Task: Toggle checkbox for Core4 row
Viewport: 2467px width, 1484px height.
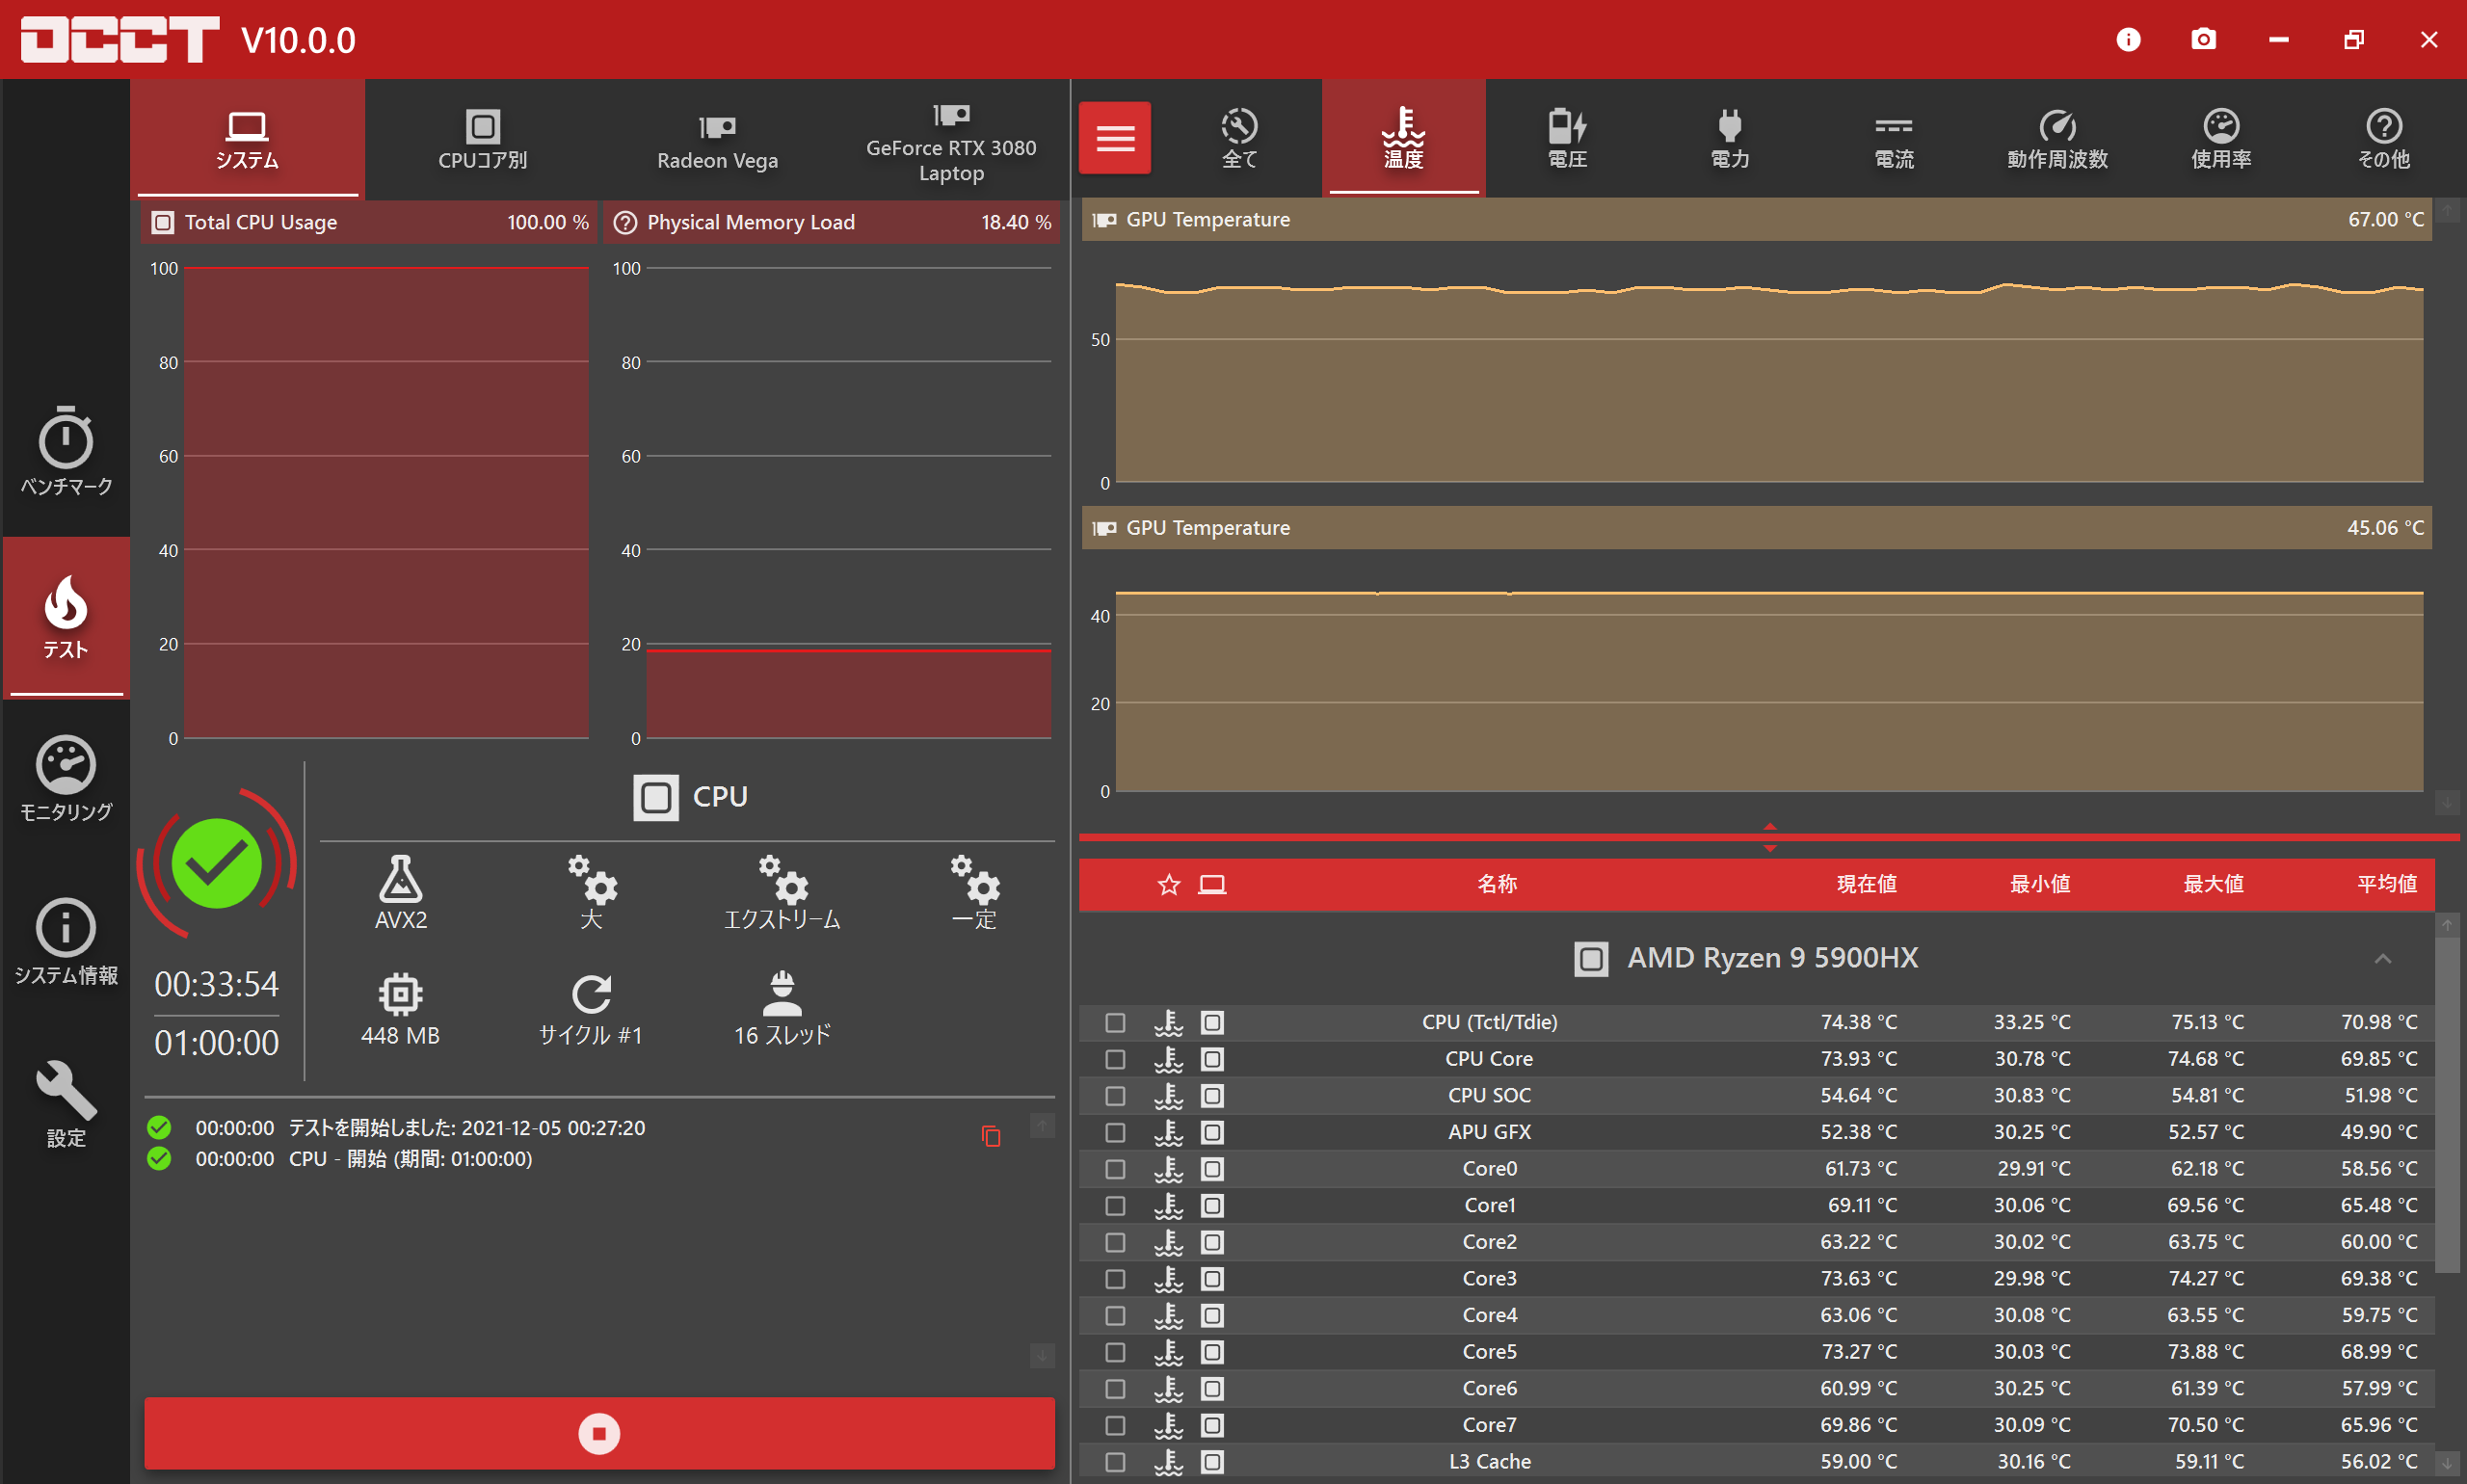Action: coord(1115,1315)
